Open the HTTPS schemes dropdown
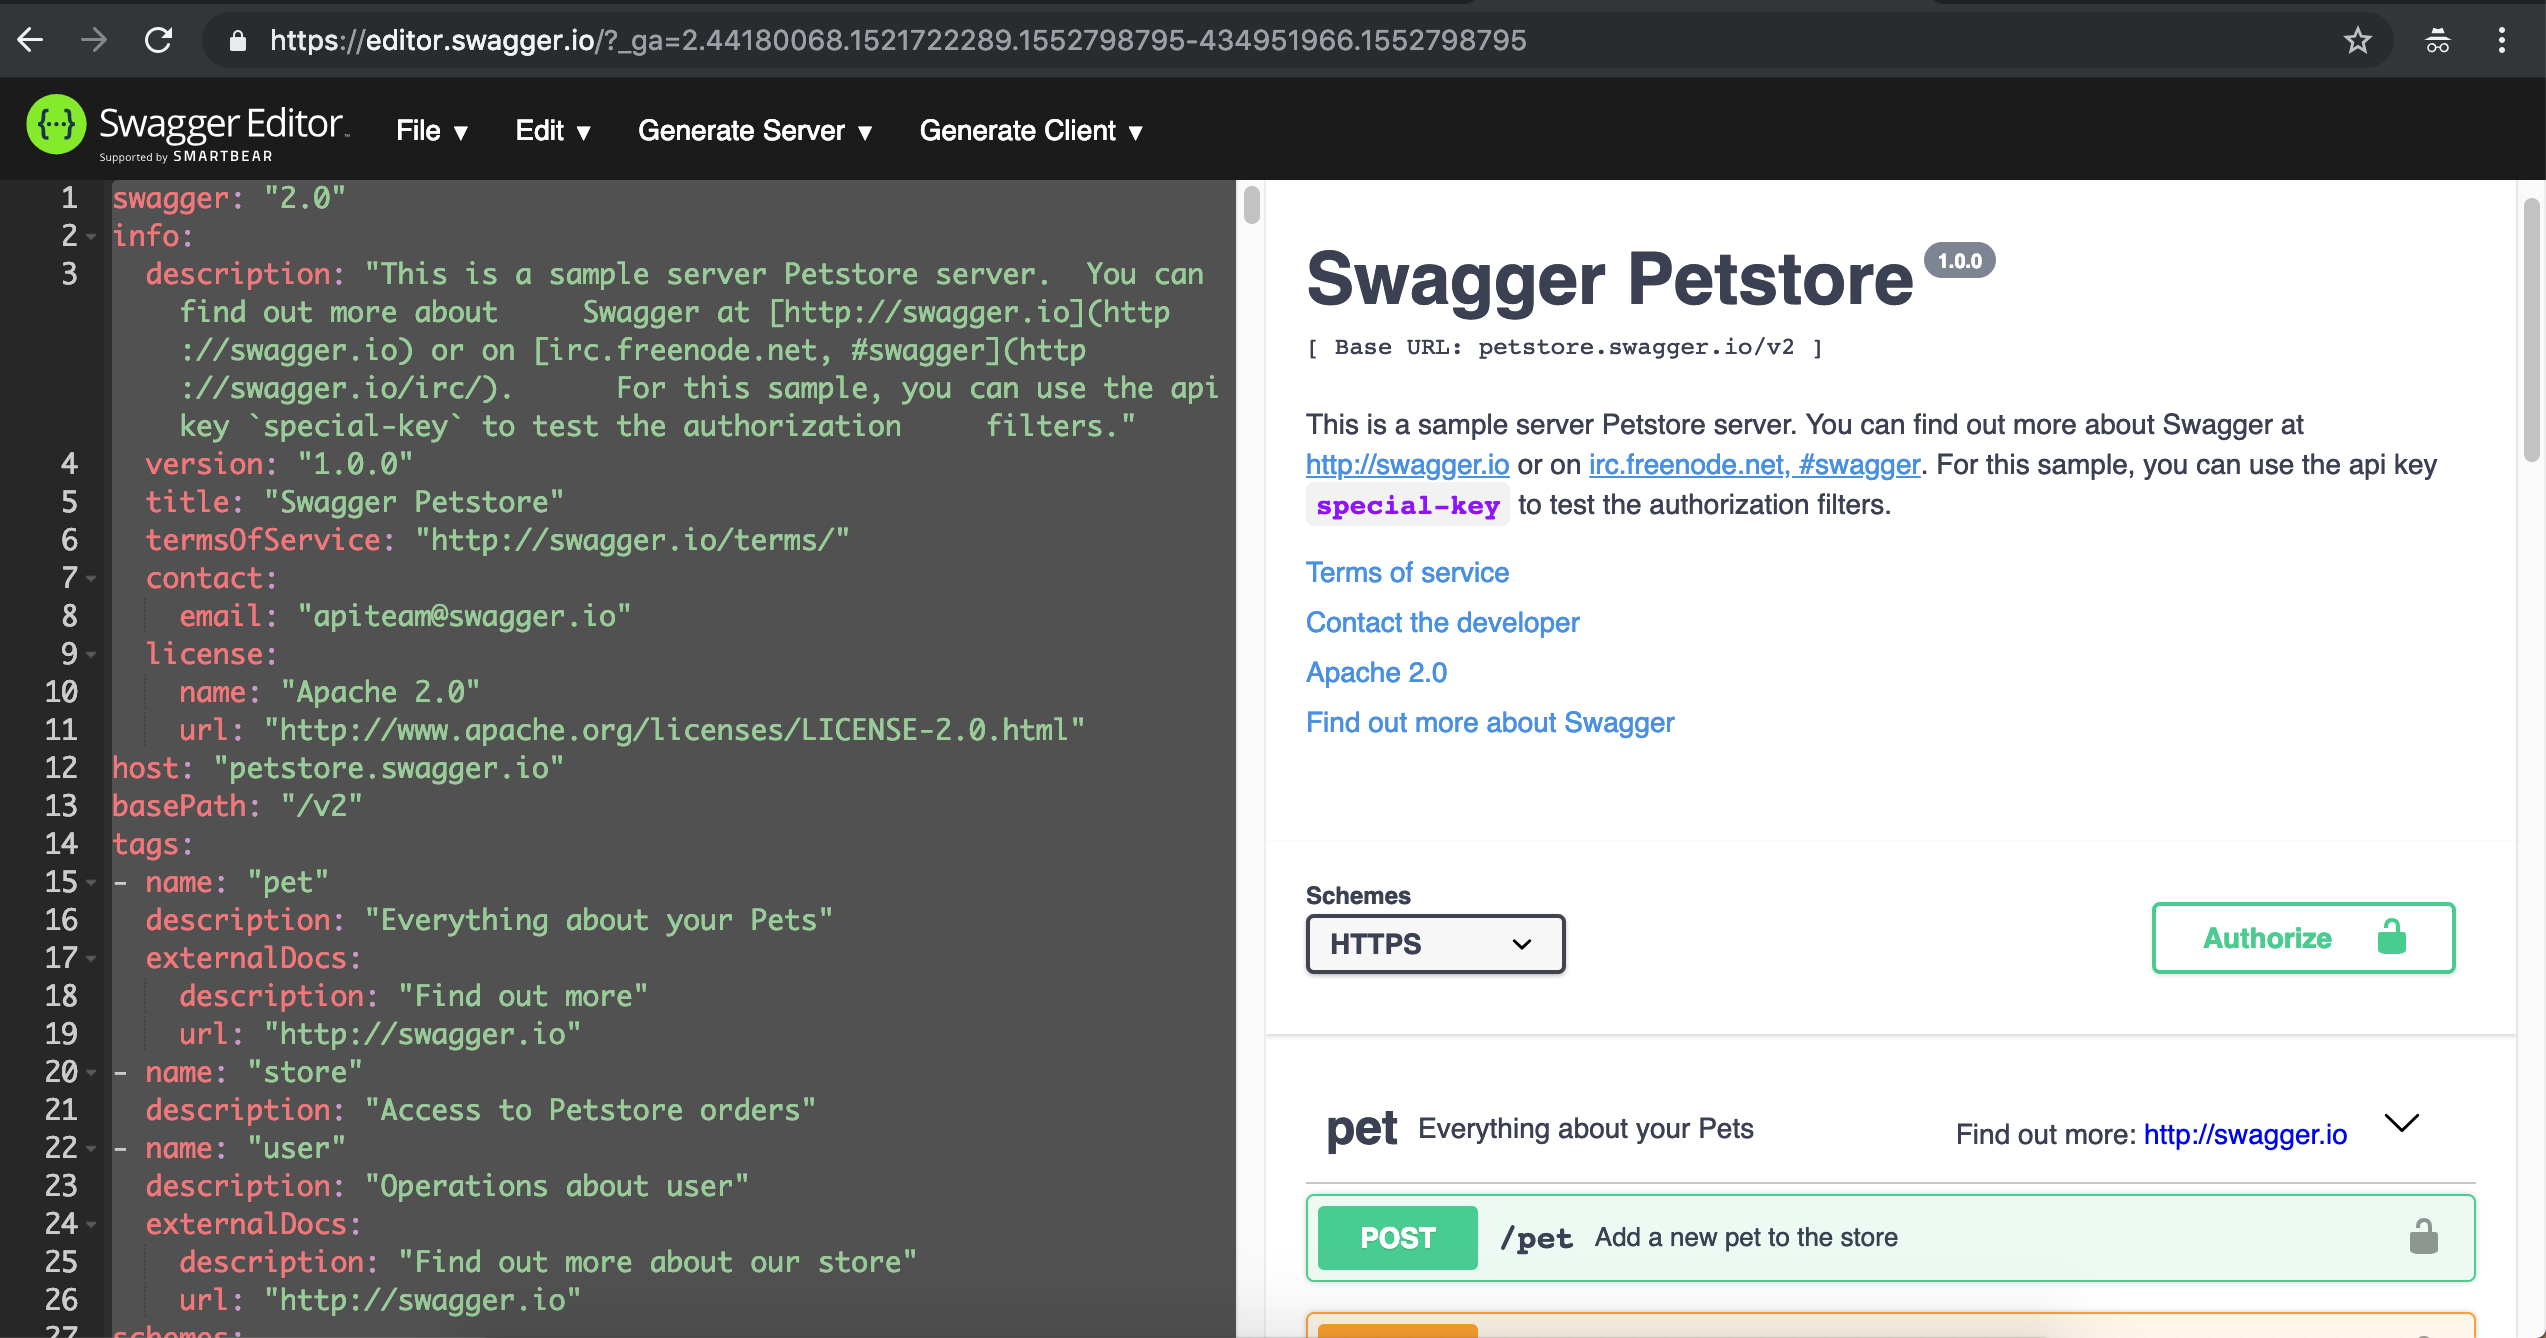 [x=1434, y=944]
